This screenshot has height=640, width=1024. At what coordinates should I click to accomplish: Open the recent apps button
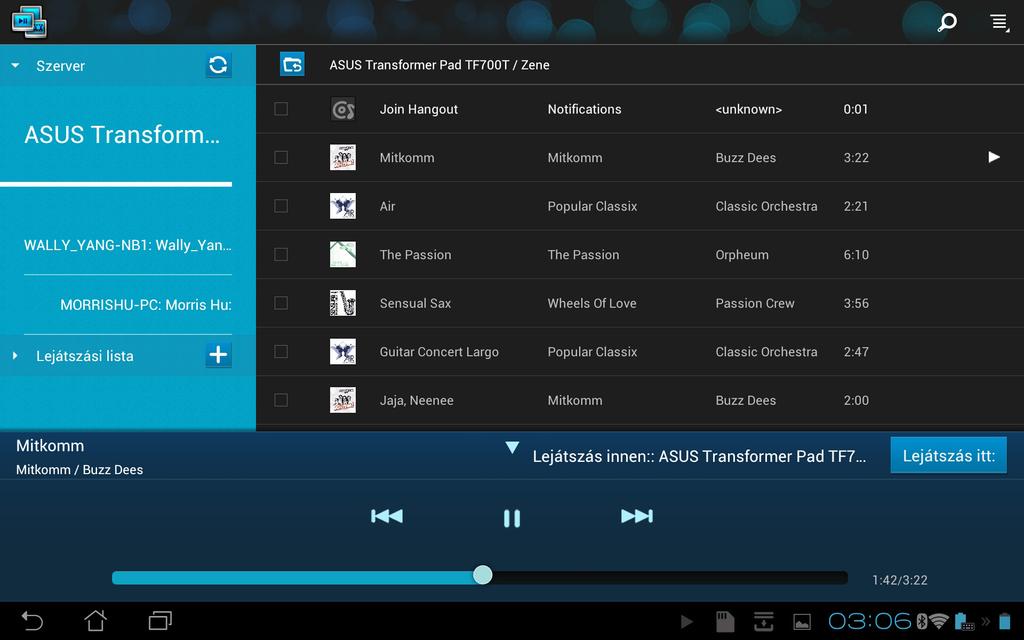[160, 620]
